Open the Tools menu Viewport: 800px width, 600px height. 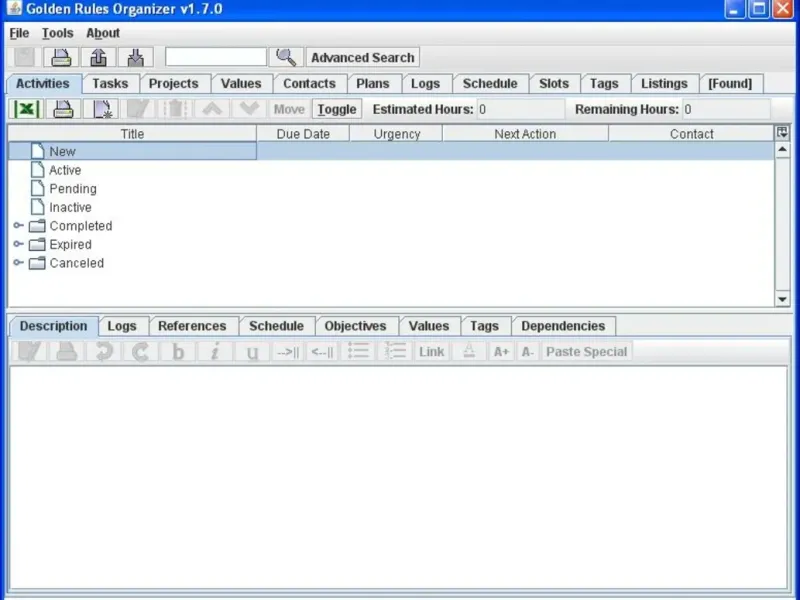click(58, 33)
